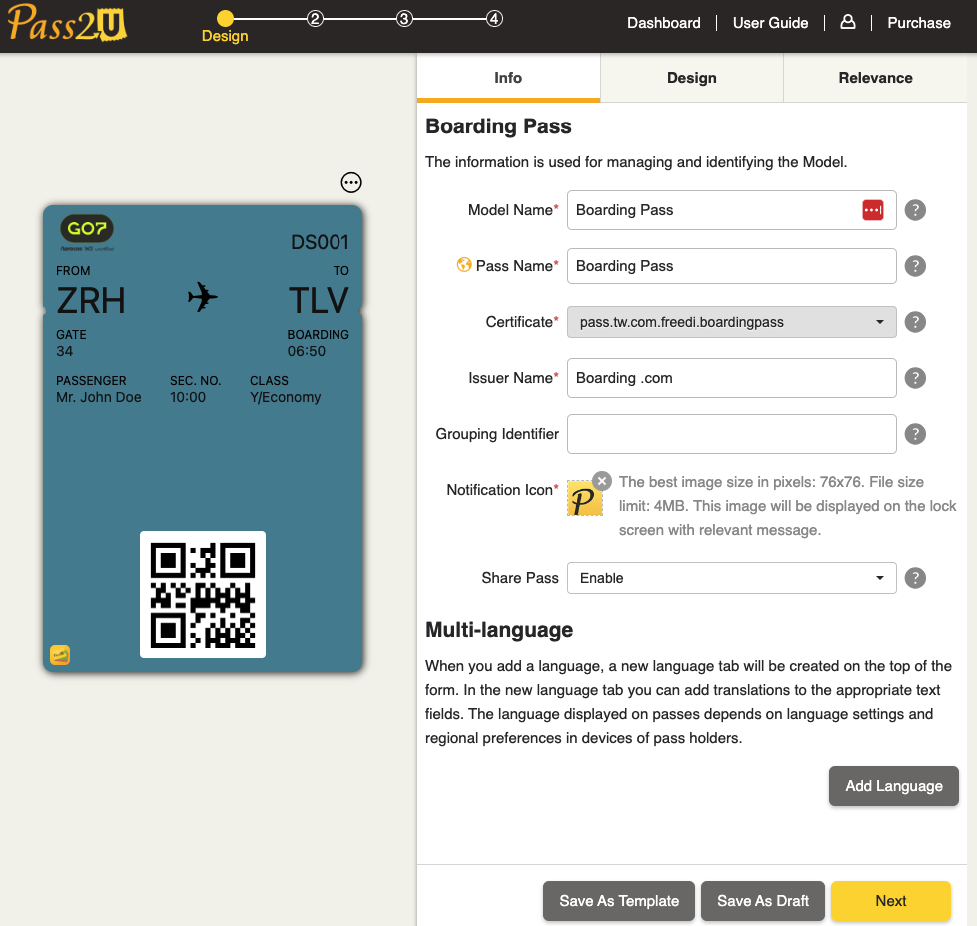
Task: Click inside the Grouping Identifier field
Action: [731, 434]
